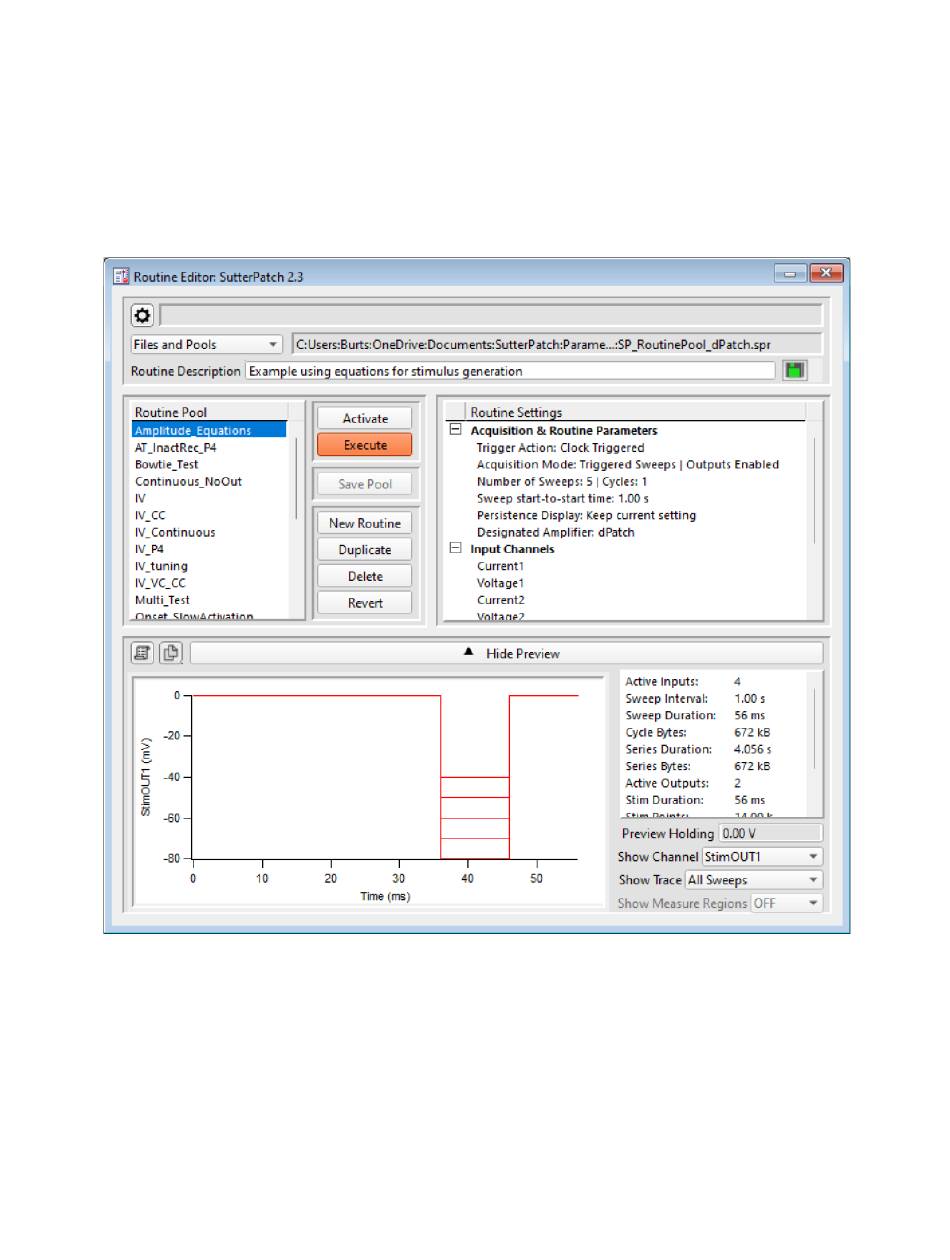Select Current2 input channel

point(500,600)
